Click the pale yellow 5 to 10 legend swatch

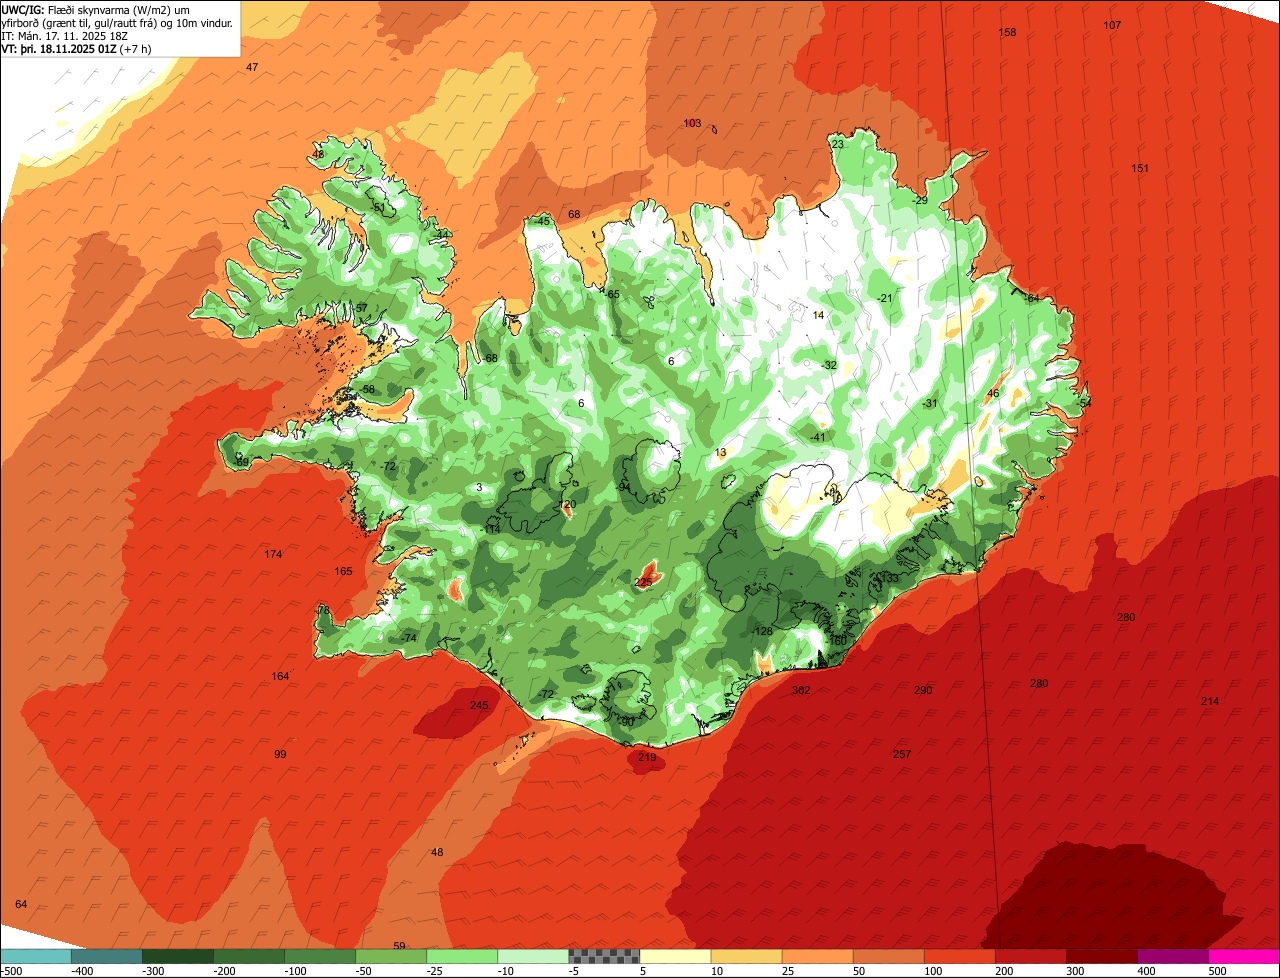pos(675,956)
